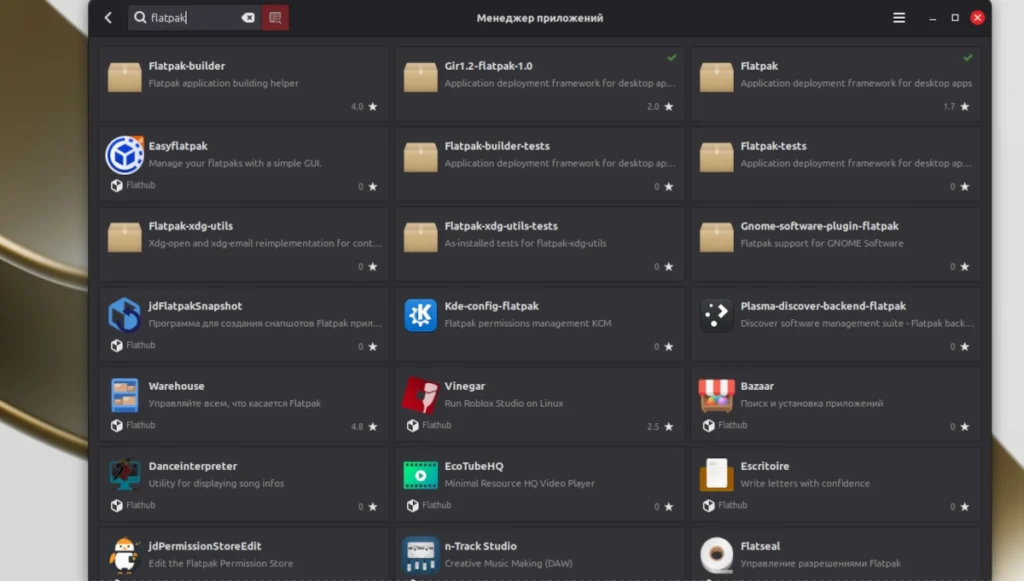The width and height of the screenshot is (1024, 581).
Task: Clear the flatpak search text
Action: click(x=248, y=18)
